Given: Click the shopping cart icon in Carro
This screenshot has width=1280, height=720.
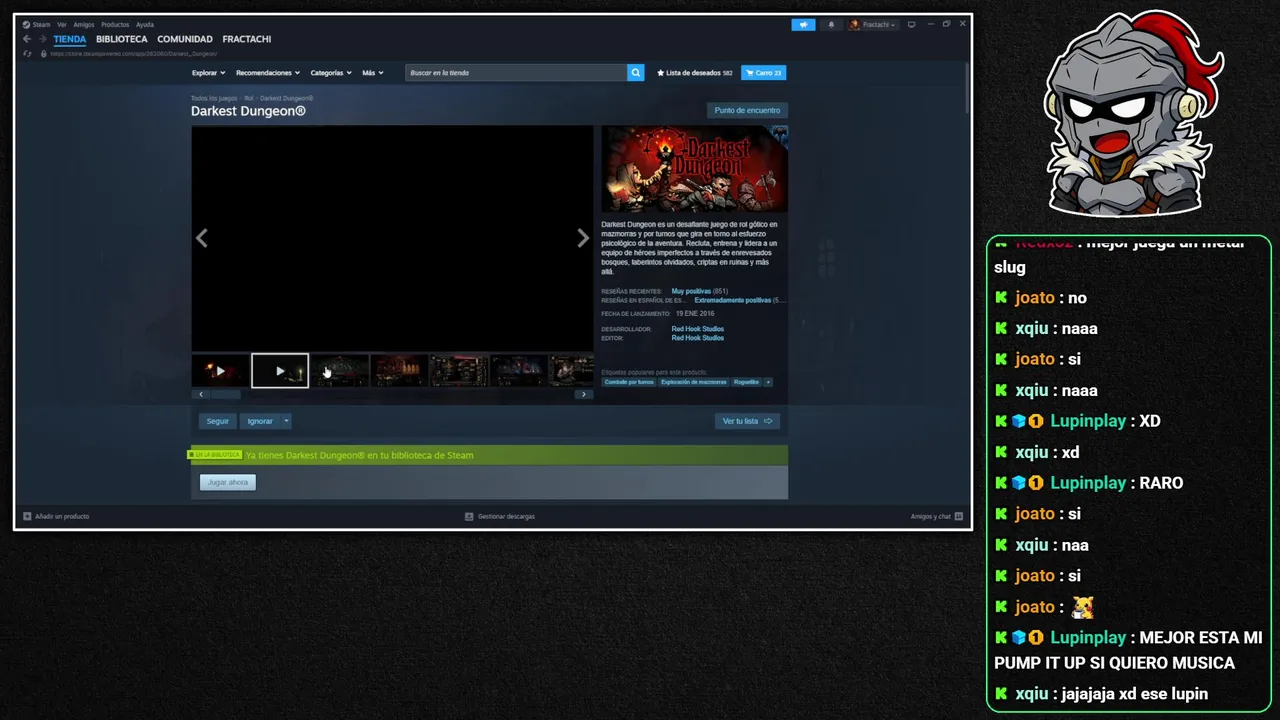Looking at the screenshot, I should pyautogui.click(x=749, y=73).
